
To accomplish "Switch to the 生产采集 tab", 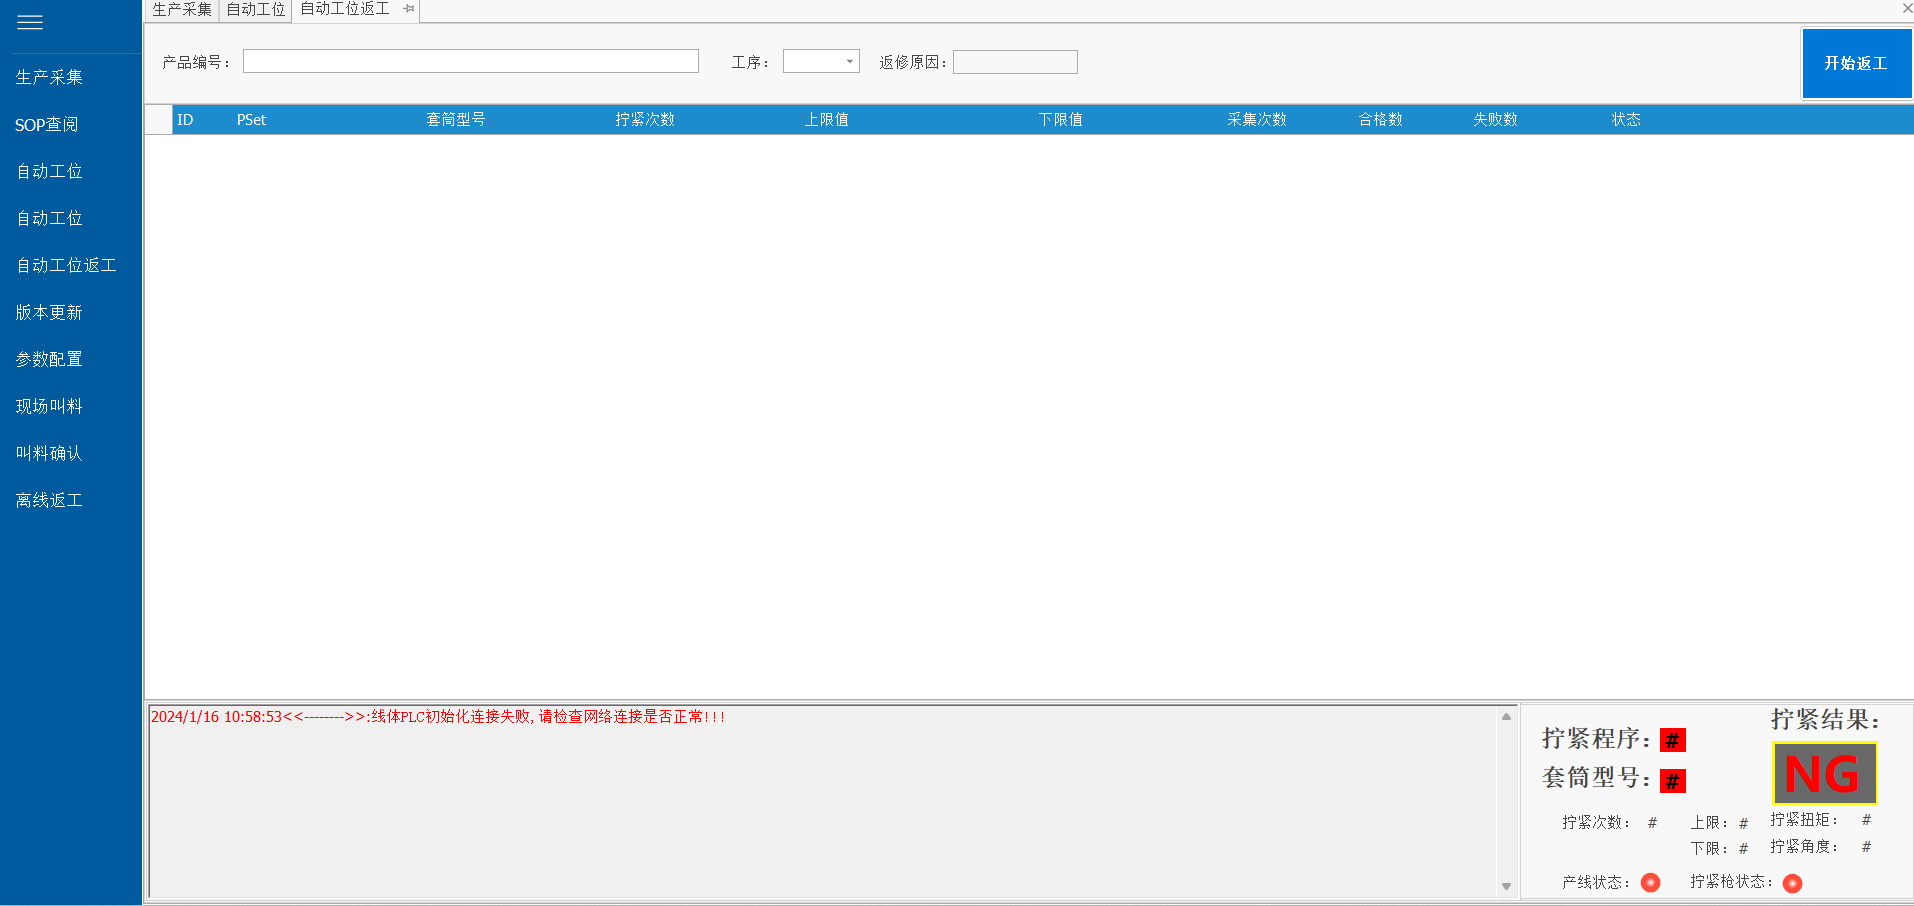I will pyautogui.click(x=182, y=10).
